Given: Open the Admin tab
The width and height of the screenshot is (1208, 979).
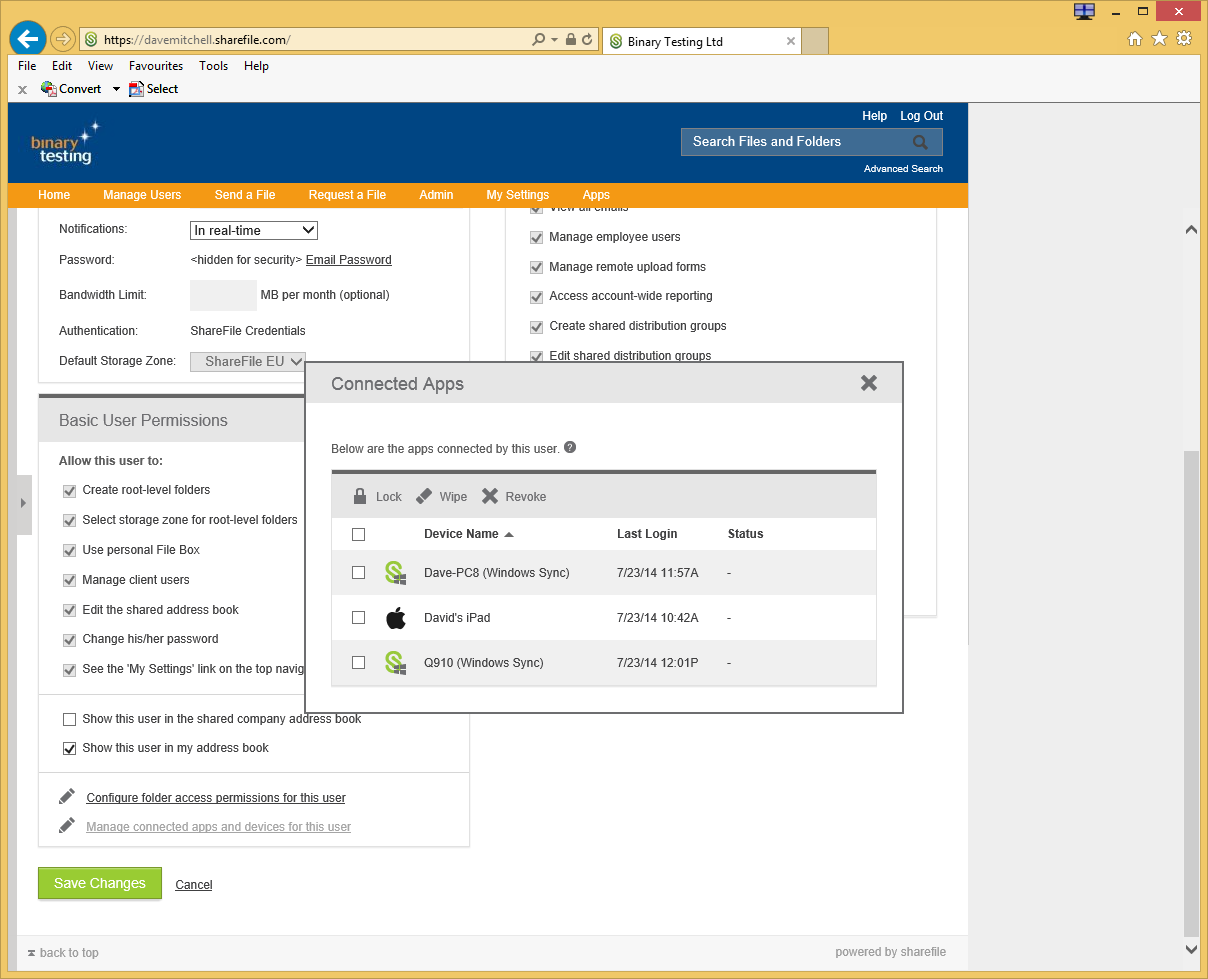Looking at the screenshot, I should (x=436, y=195).
